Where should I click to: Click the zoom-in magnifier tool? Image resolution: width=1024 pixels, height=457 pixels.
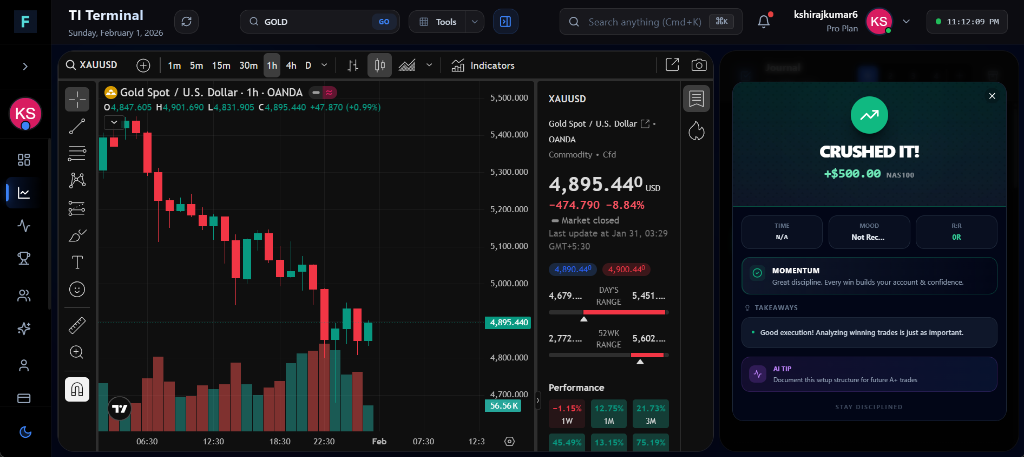point(77,352)
